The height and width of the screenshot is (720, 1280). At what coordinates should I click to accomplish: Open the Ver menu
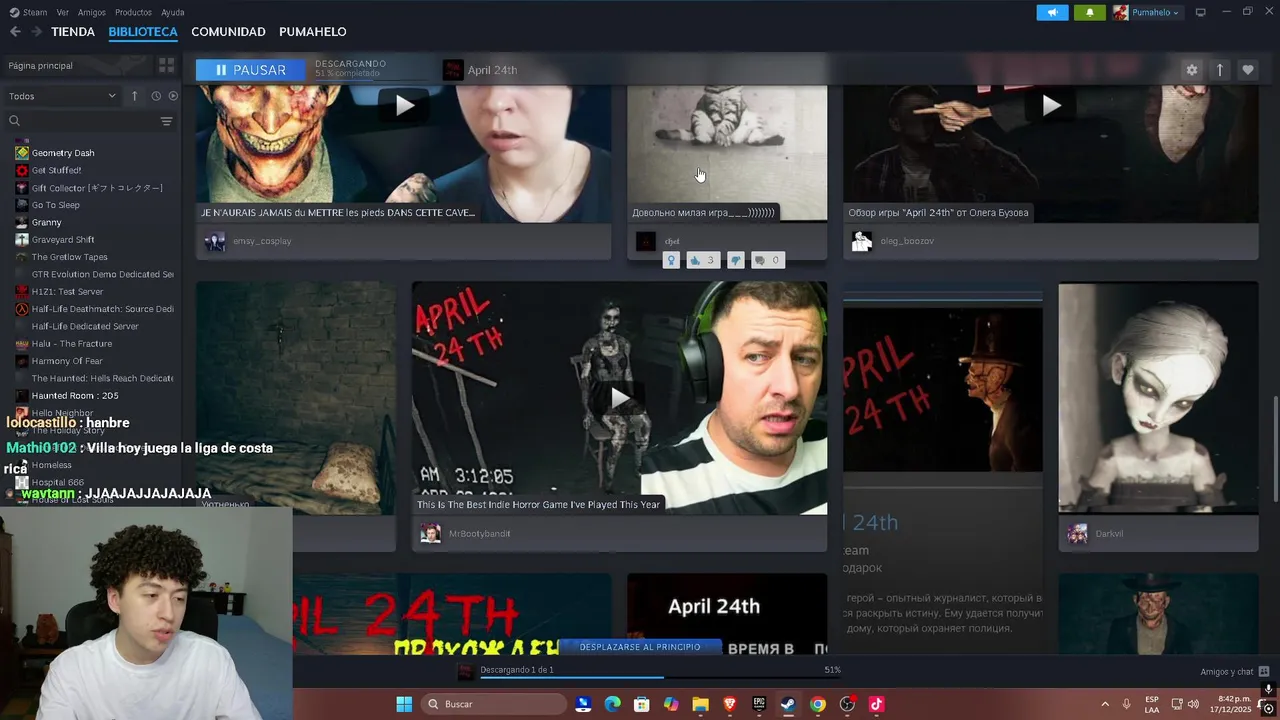[x=63, y=12]
